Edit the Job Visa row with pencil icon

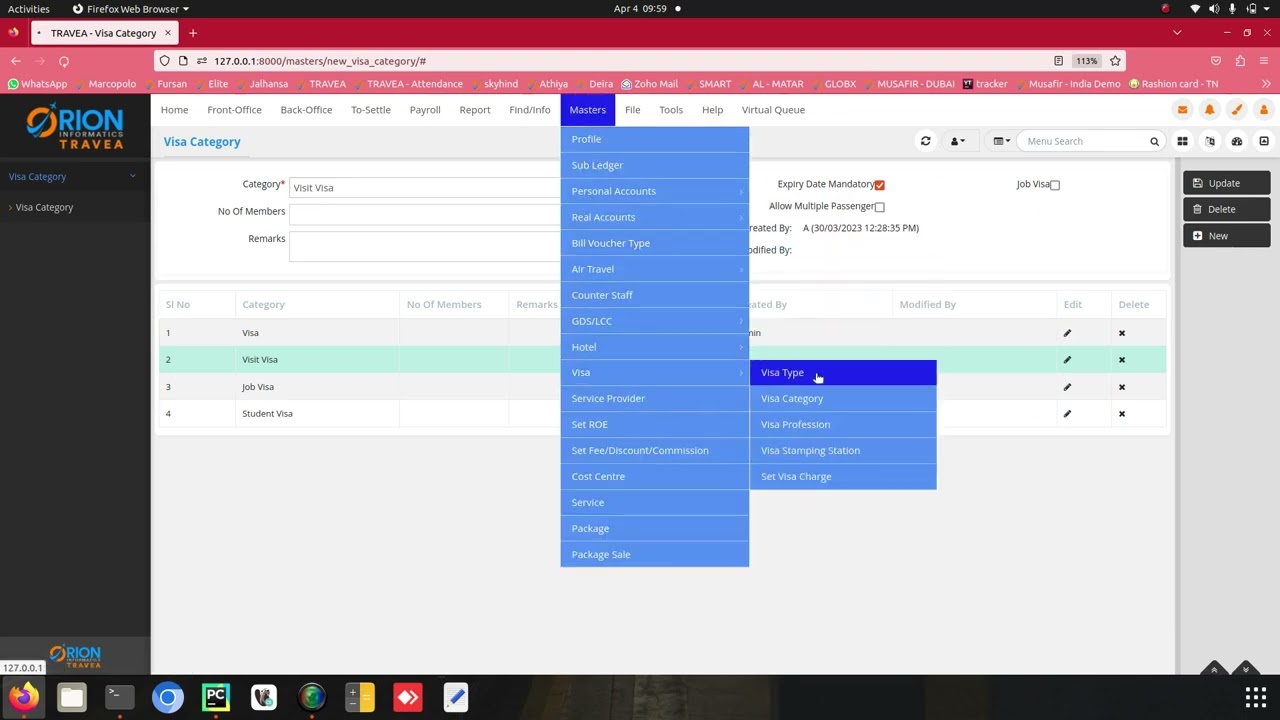[1067, 387]
